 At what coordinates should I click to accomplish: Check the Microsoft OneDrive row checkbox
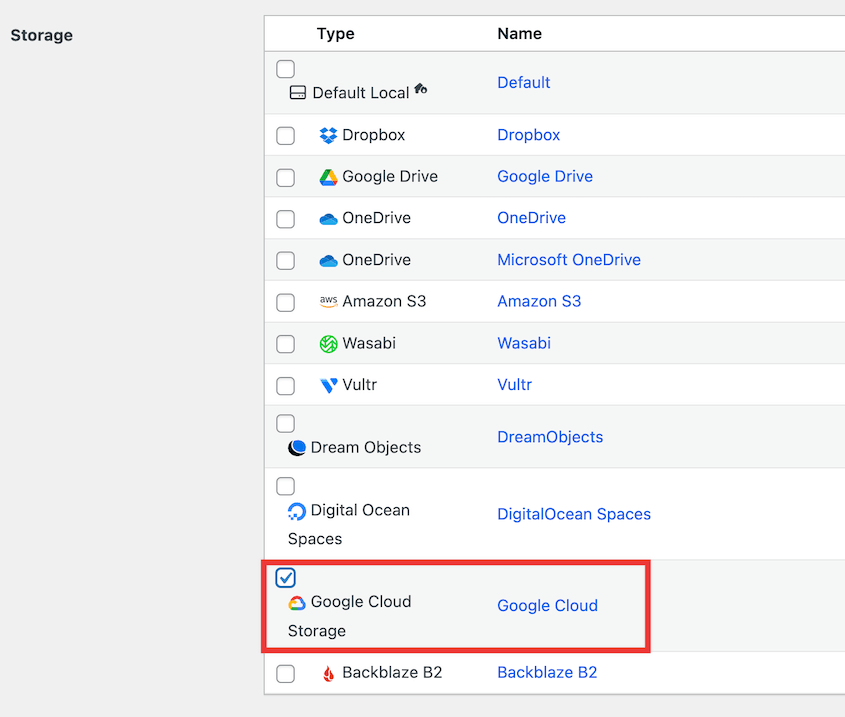pyautogui.click(x=286, y=260)
